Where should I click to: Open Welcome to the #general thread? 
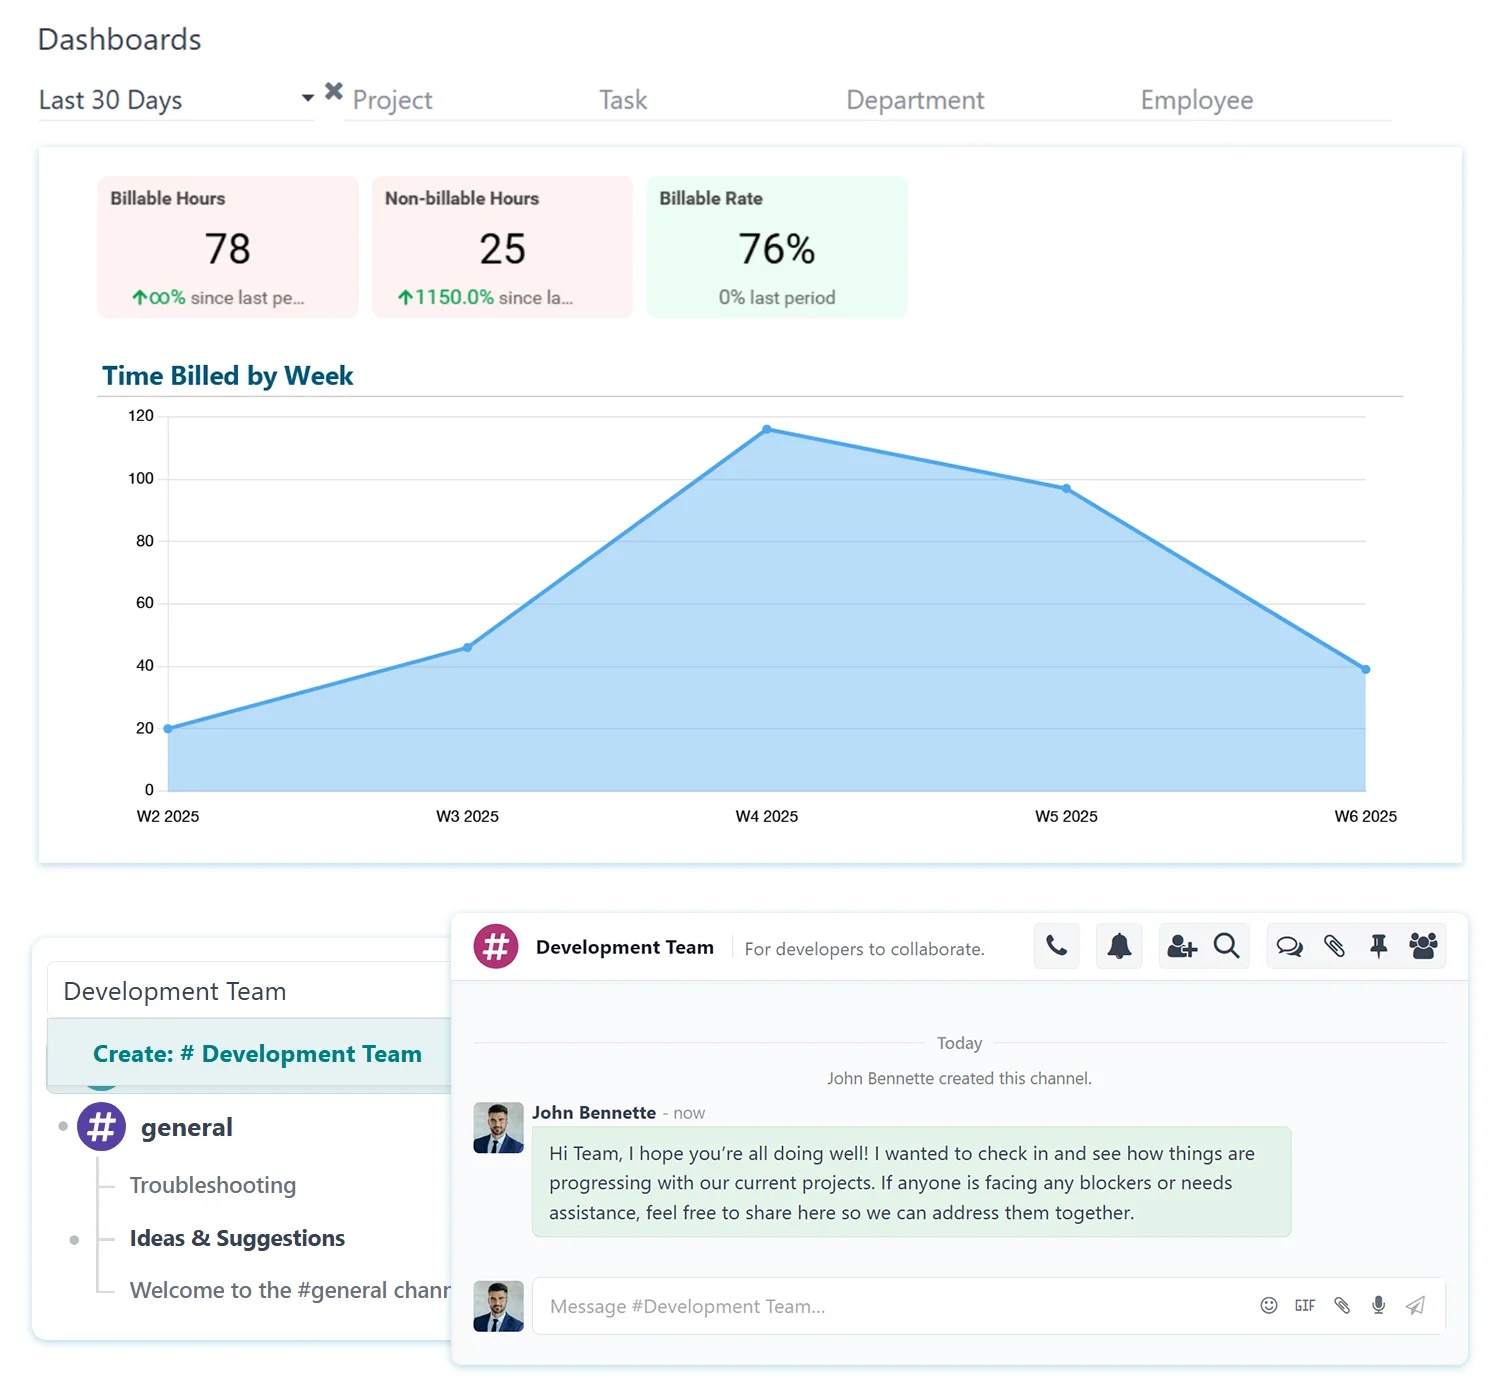[290, 1290]
